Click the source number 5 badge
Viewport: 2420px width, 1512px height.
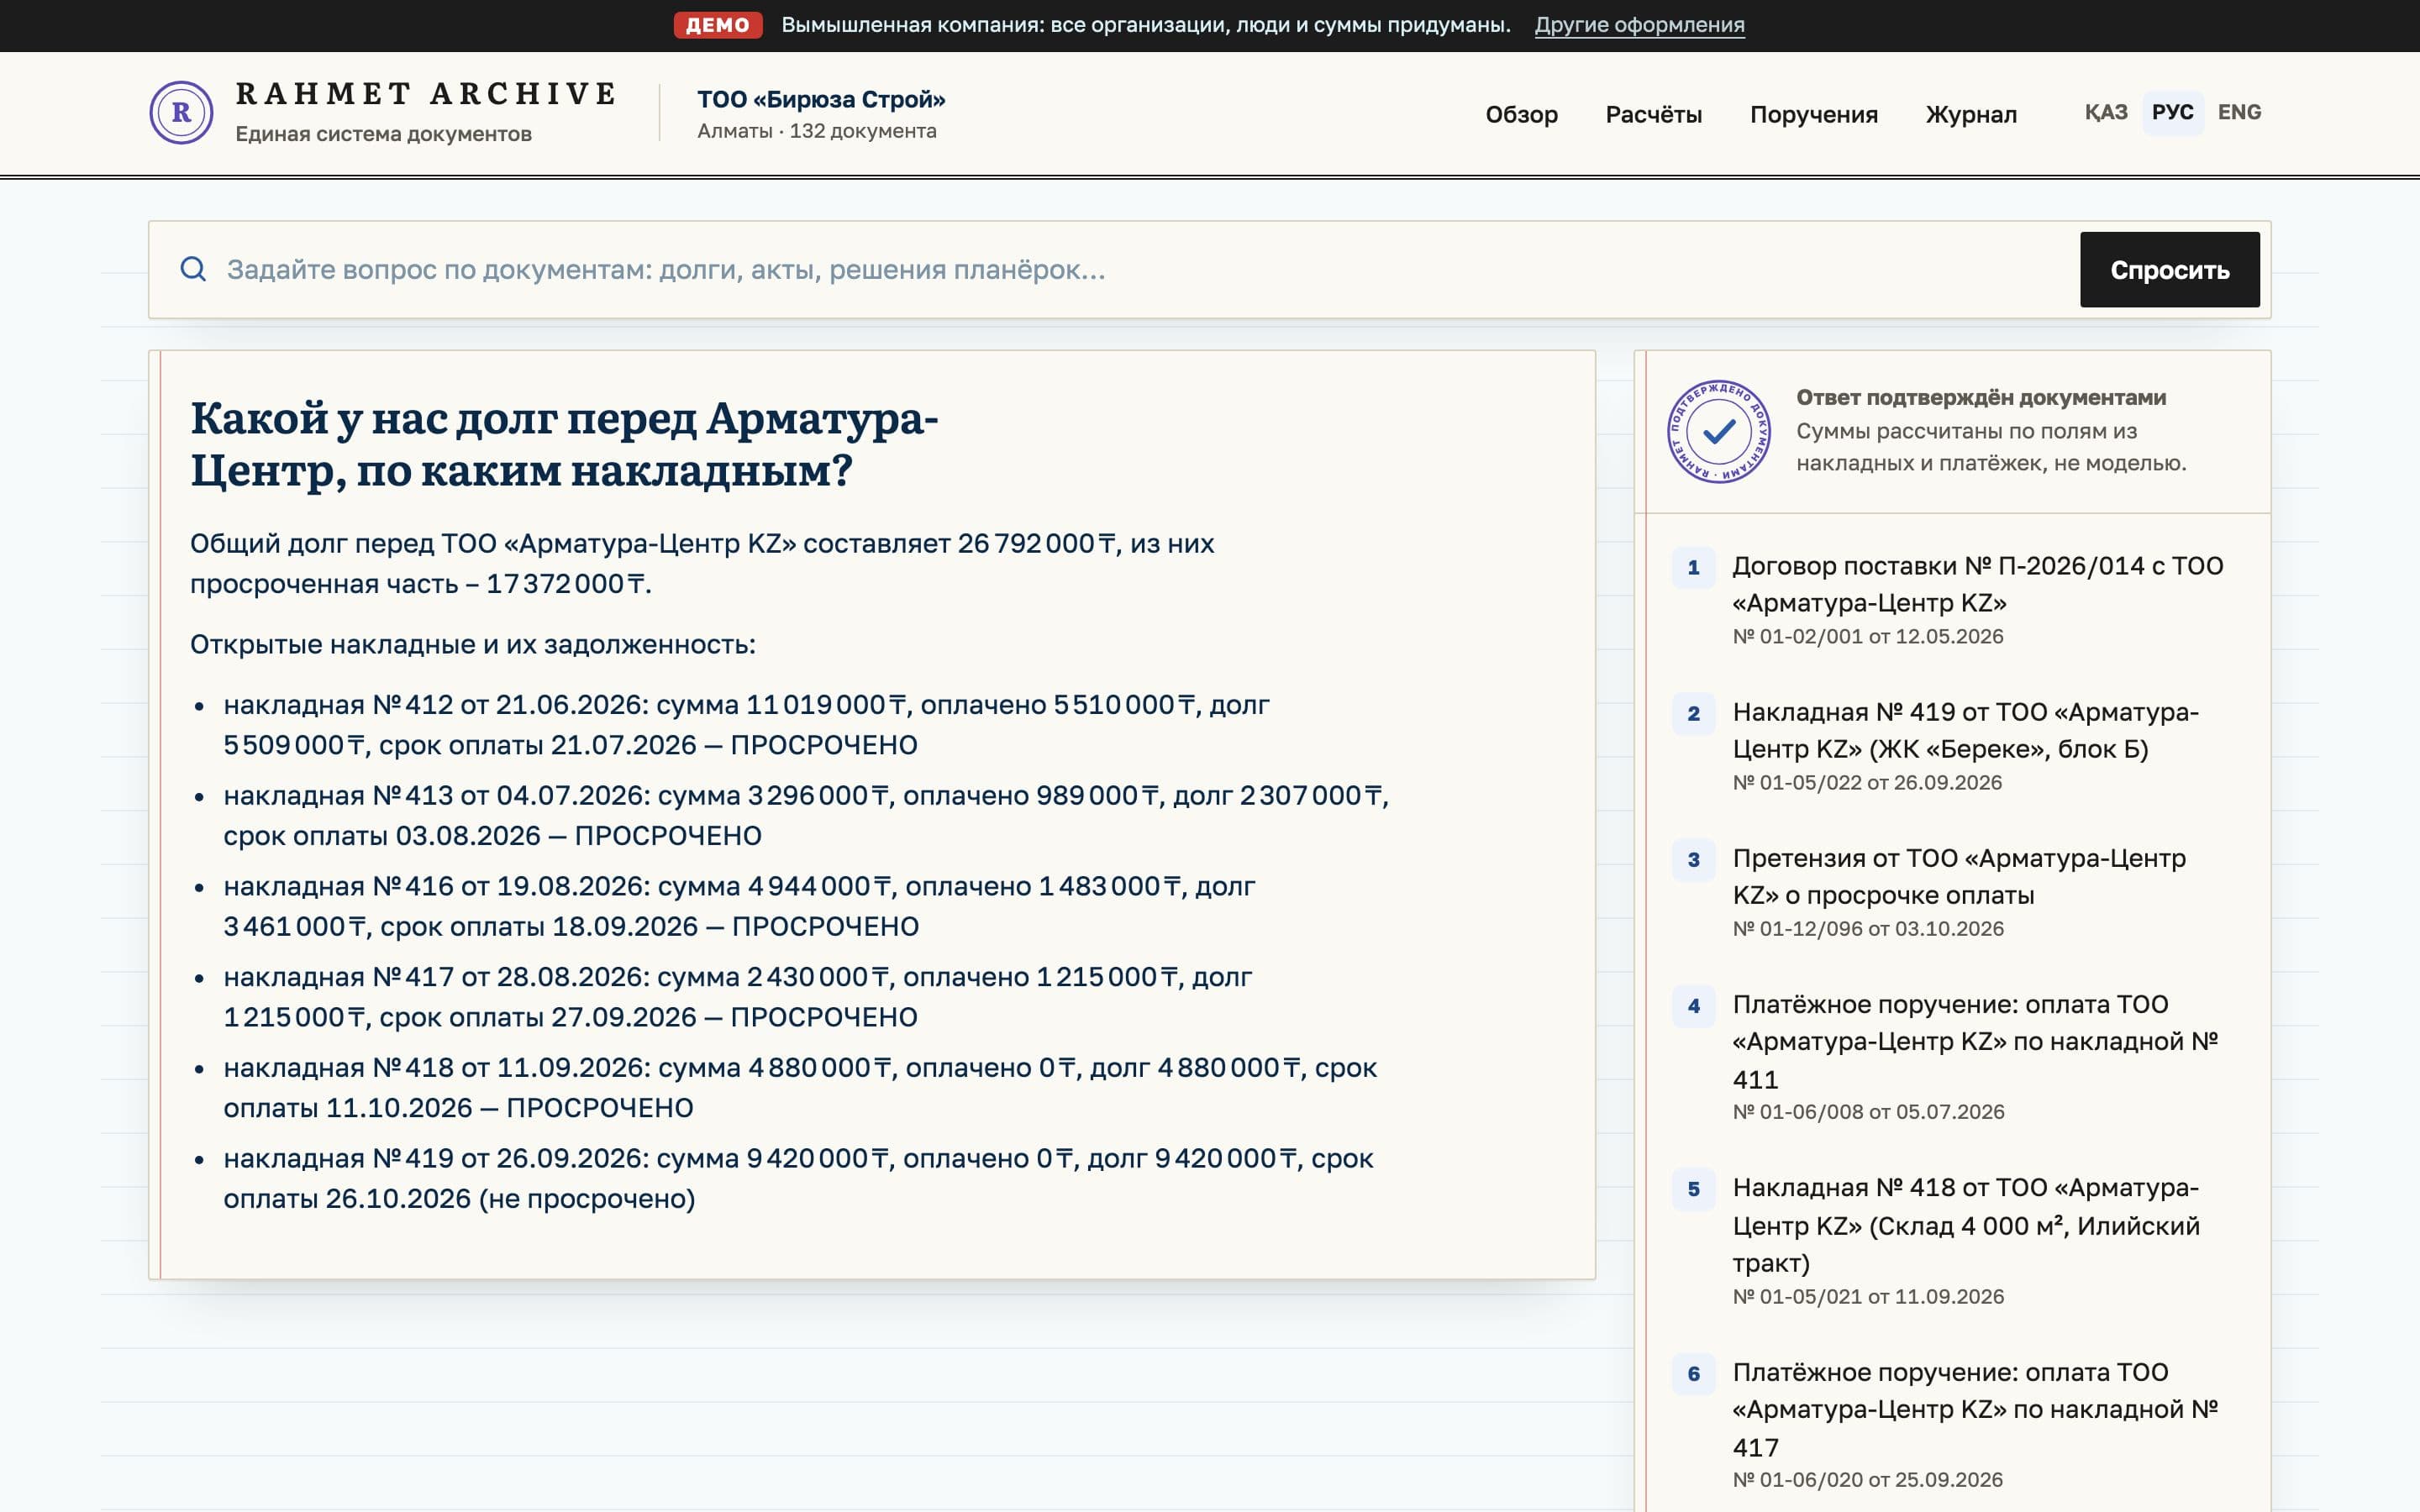point(1693,1189)
